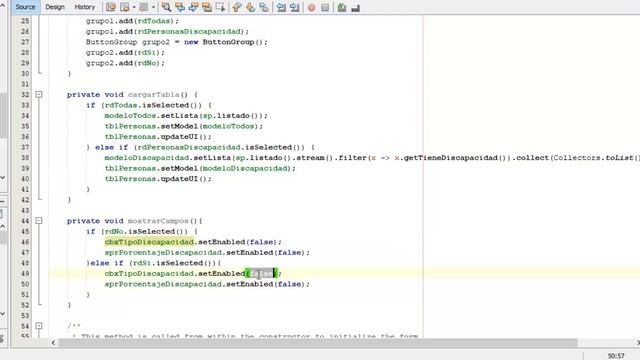Viewport: 640px width, 360px height.
Task: Click the Find Selection magnifier icon
Action: pos(166,7)
